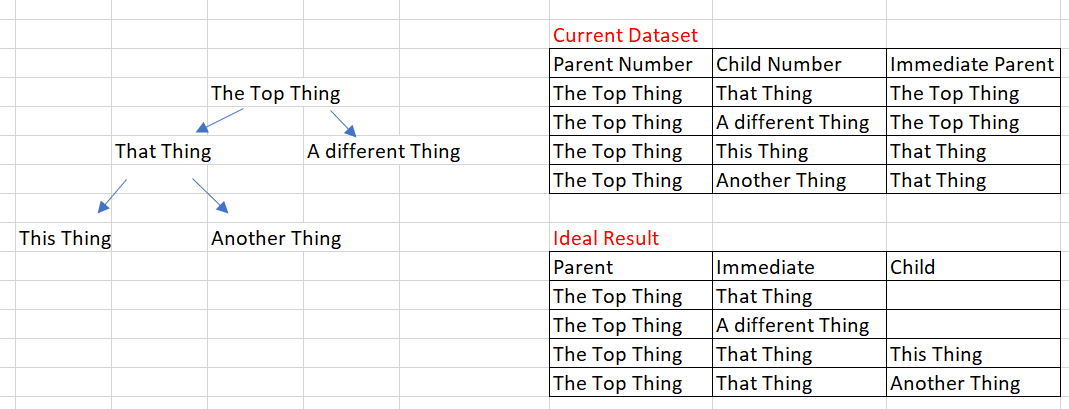Click The Top Thing diagram node

pyautogui.click(x=275, y=94)
